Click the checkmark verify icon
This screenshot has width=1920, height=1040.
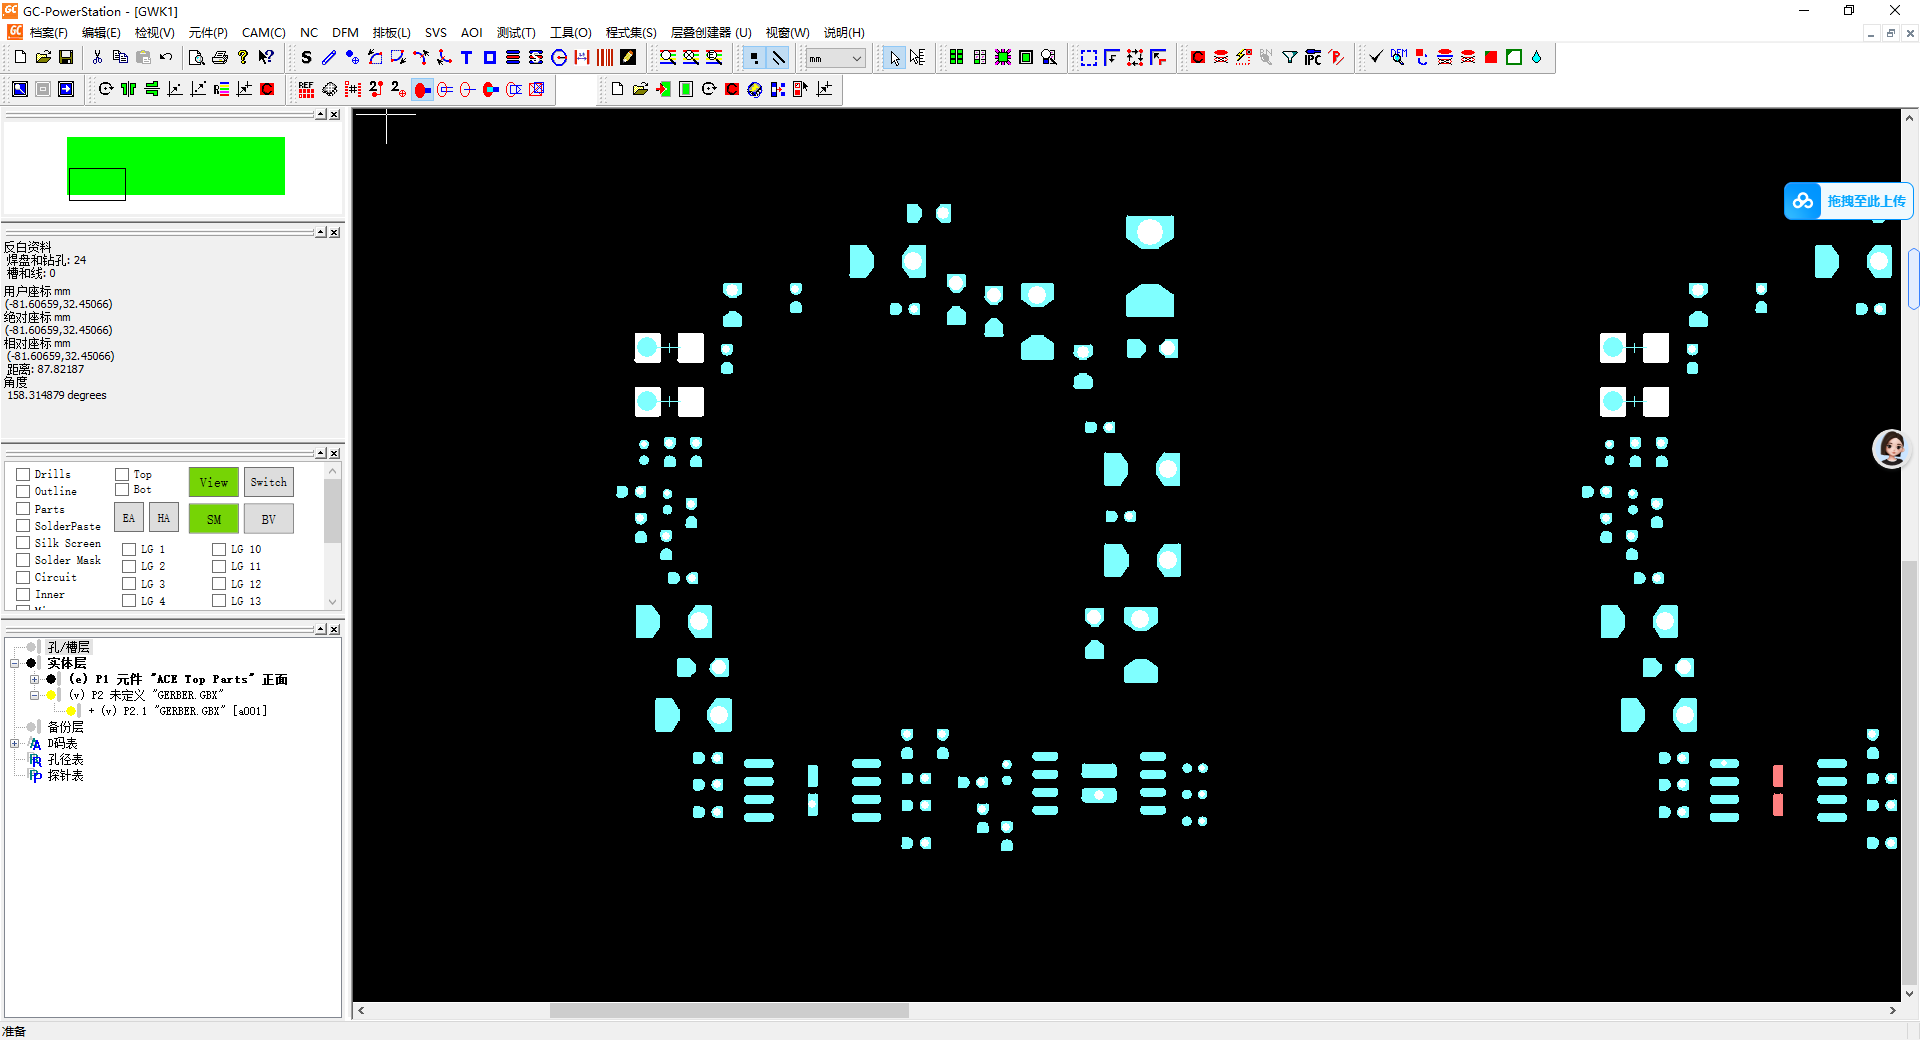(1376, 58)
